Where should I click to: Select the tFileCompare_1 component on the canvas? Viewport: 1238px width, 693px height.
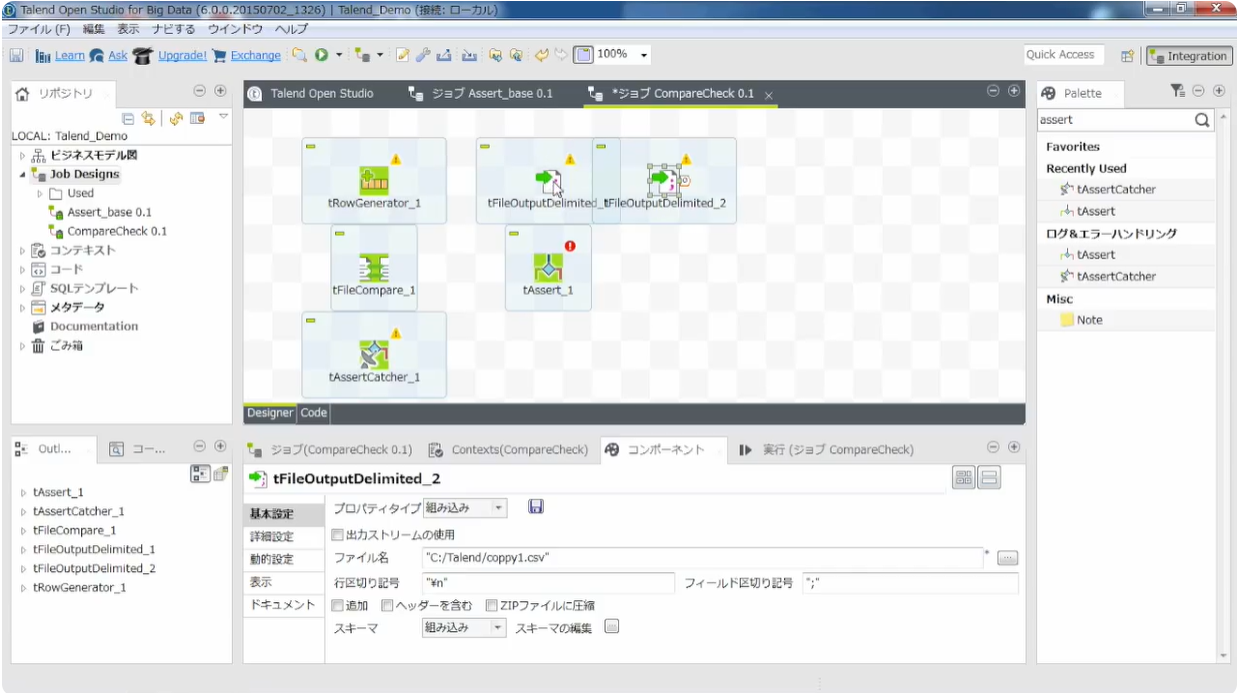point(374,268)
